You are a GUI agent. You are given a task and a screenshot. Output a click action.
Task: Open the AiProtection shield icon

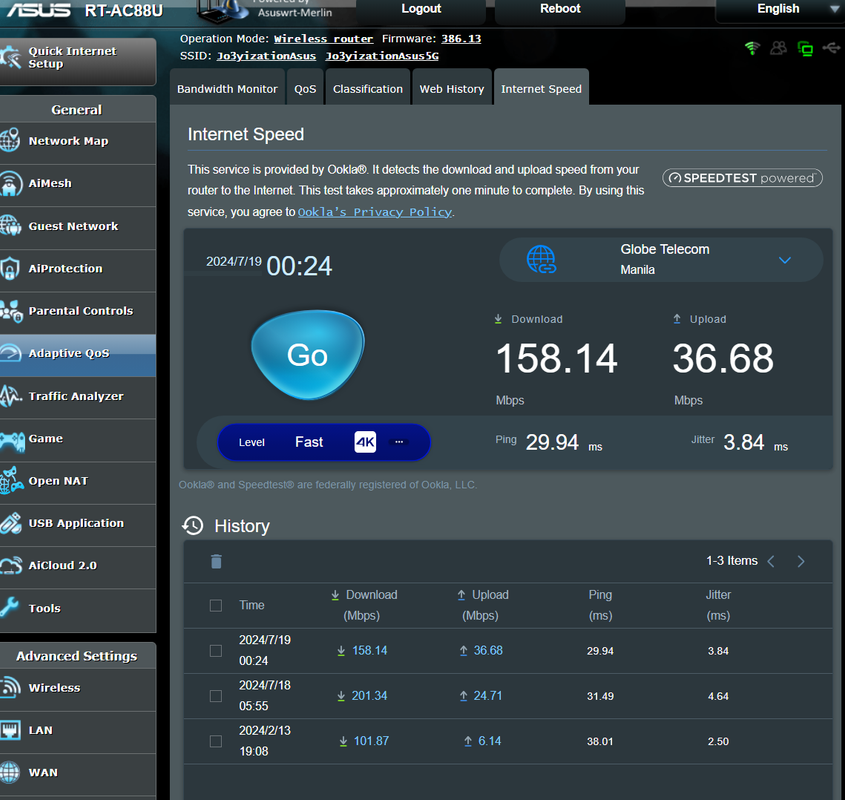coord(10,268)
